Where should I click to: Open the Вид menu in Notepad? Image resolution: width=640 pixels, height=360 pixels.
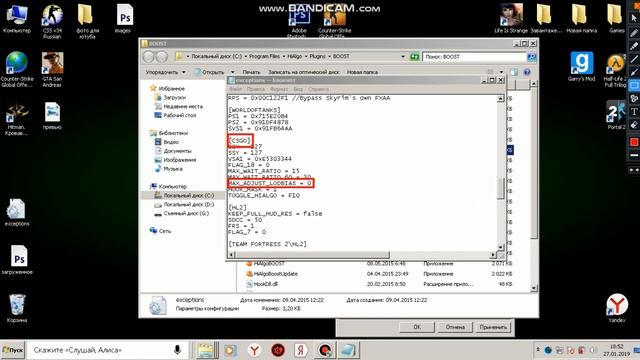tap(298, 89)
